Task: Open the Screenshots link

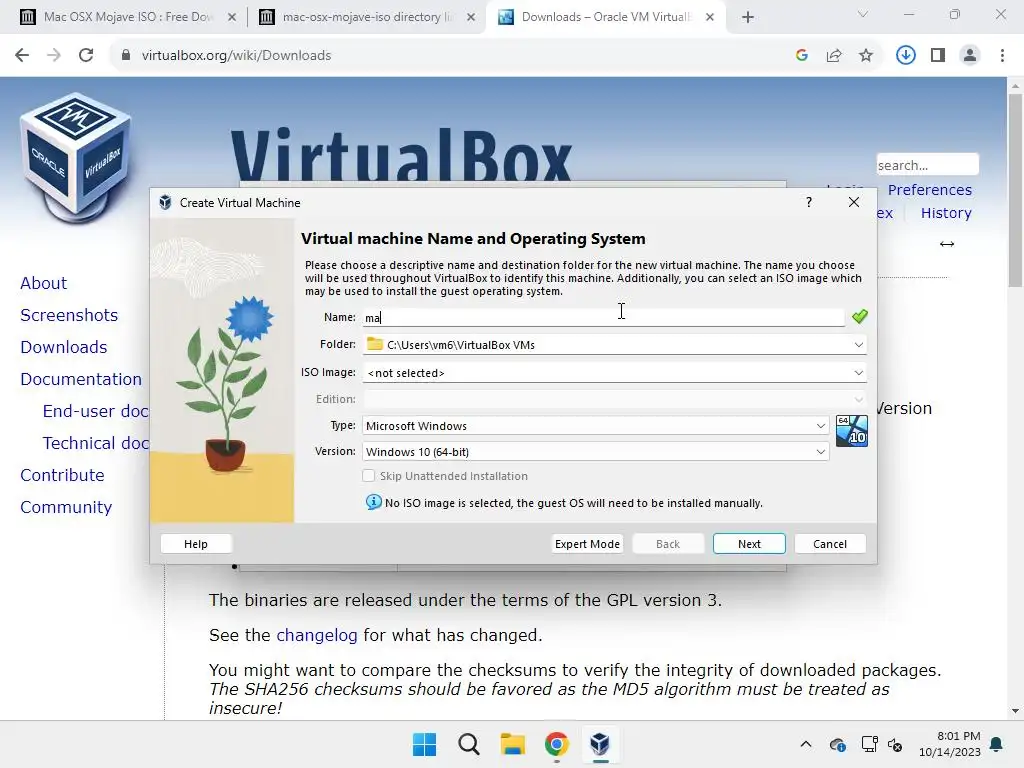Action: pos(69,315)
